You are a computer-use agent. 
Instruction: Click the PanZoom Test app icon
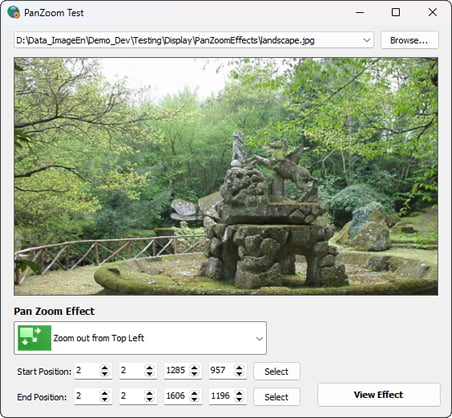[x=14, y=12]
